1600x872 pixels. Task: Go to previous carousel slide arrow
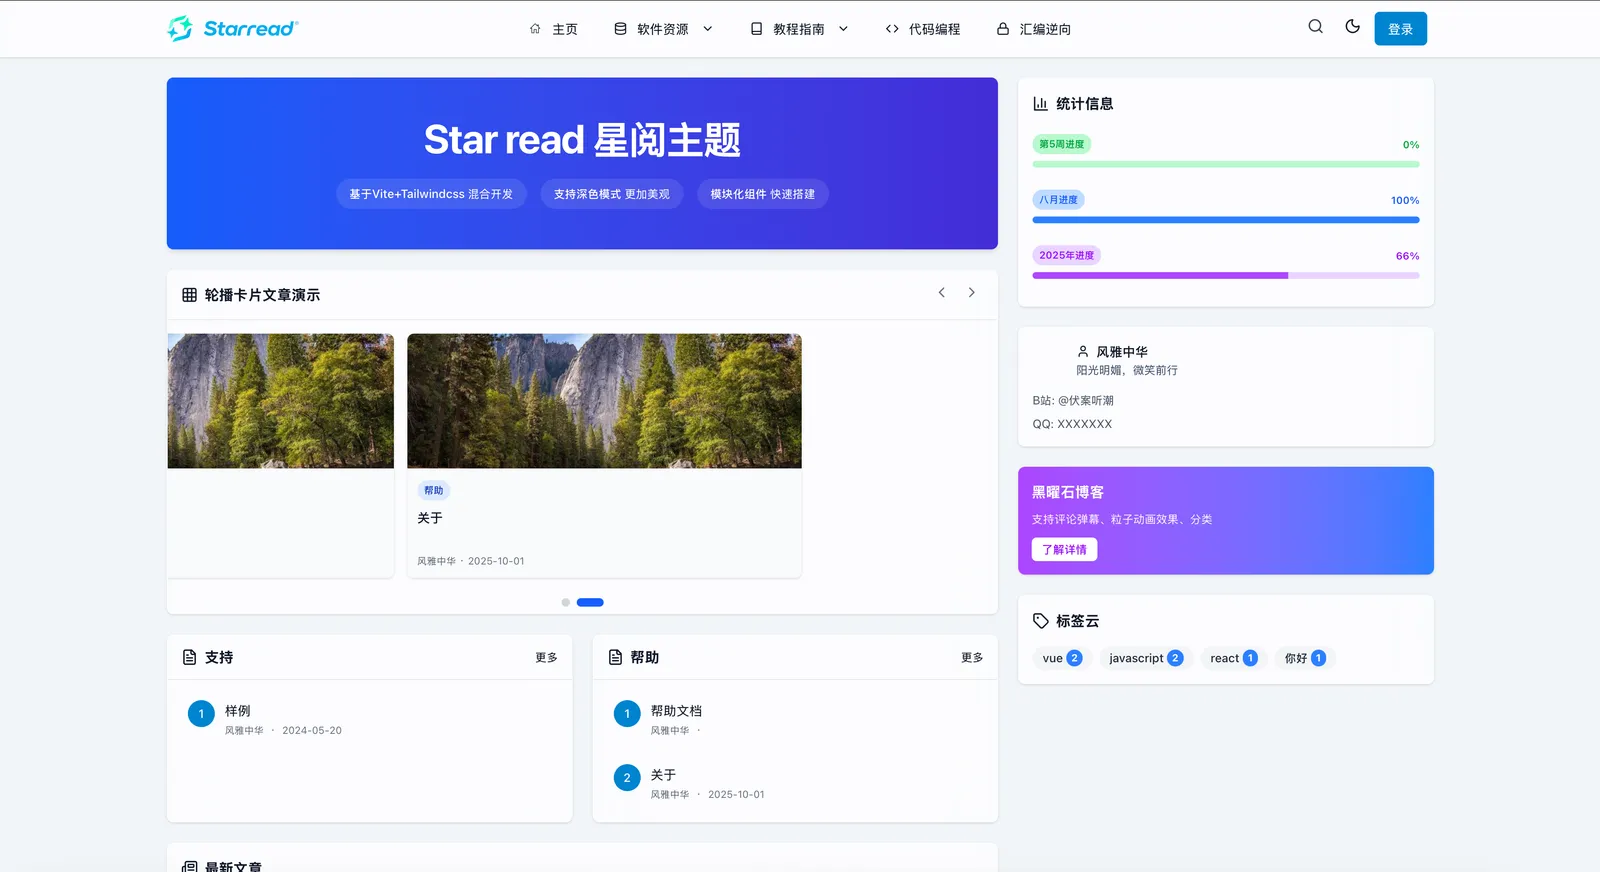coord(941,293)
